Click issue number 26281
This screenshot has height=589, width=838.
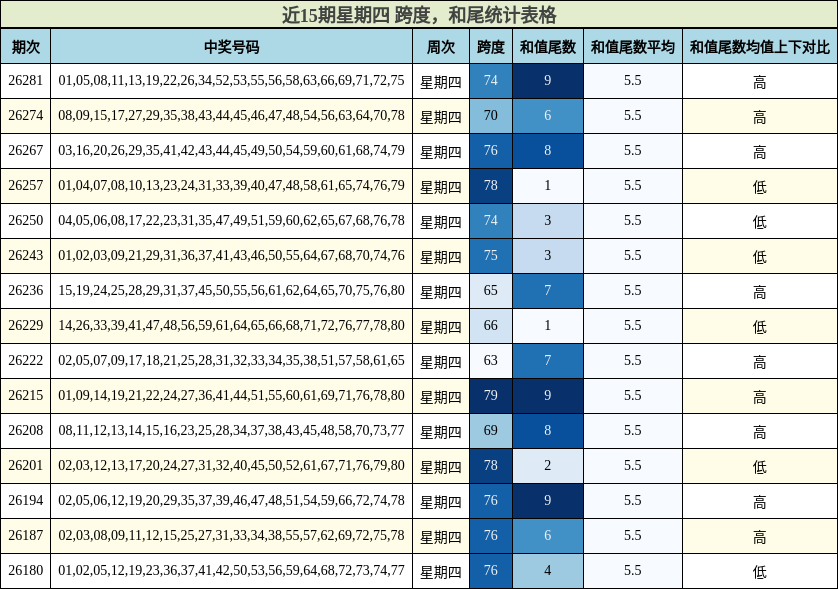[x=26, y=81]
